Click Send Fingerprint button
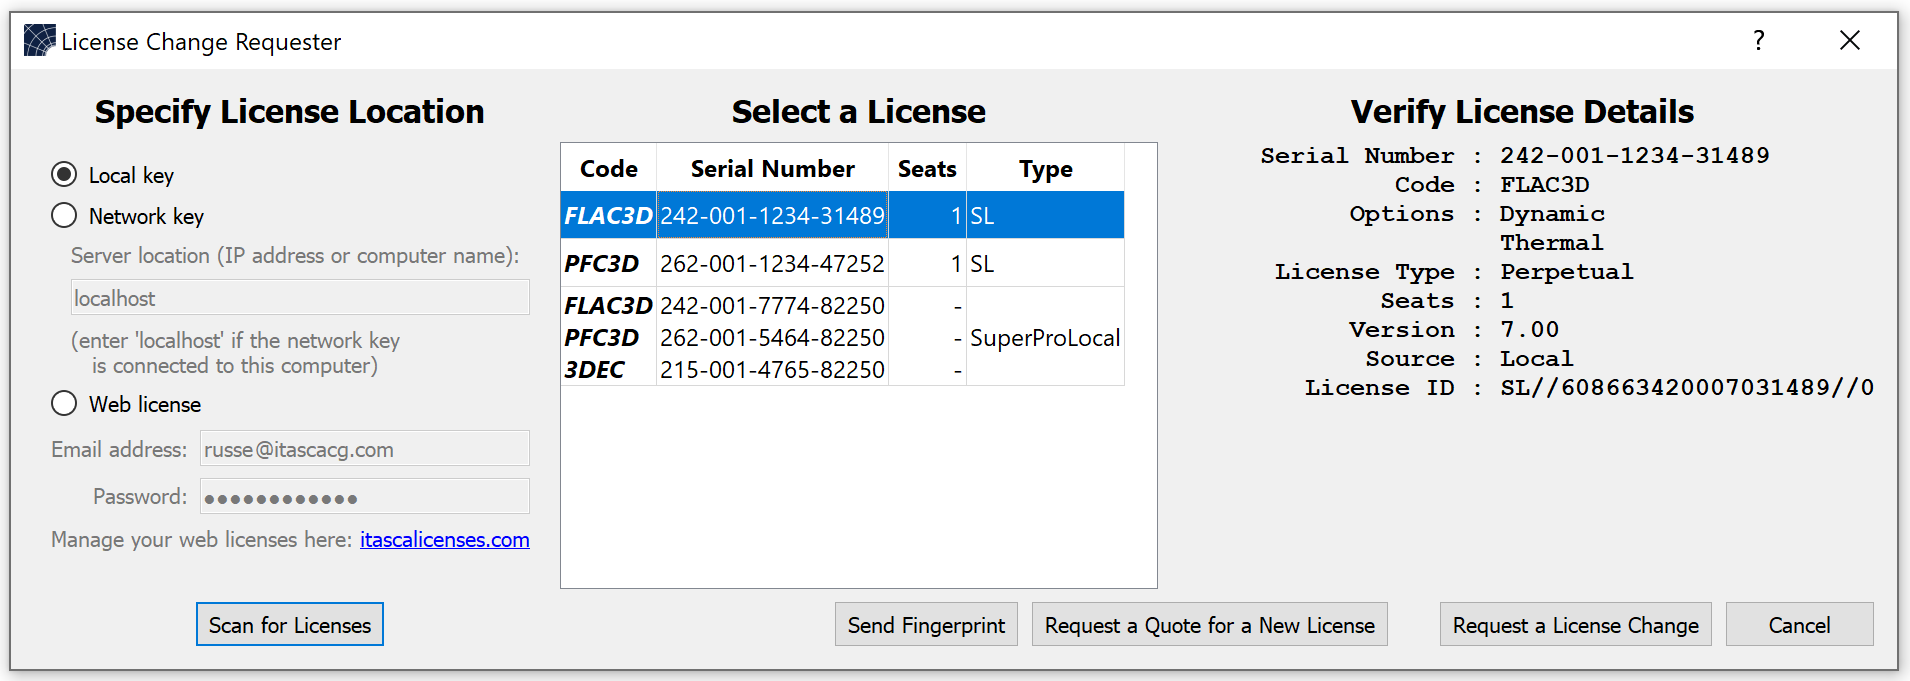 click(x=926, y=625)
